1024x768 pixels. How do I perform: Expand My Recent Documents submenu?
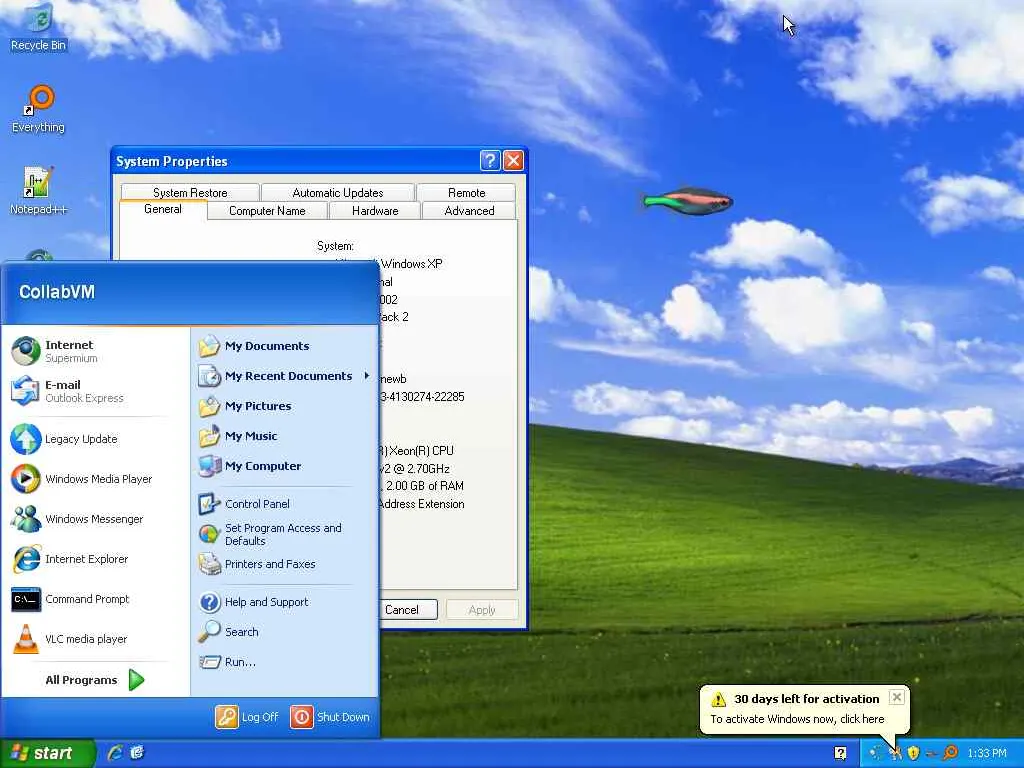(285, 376)
